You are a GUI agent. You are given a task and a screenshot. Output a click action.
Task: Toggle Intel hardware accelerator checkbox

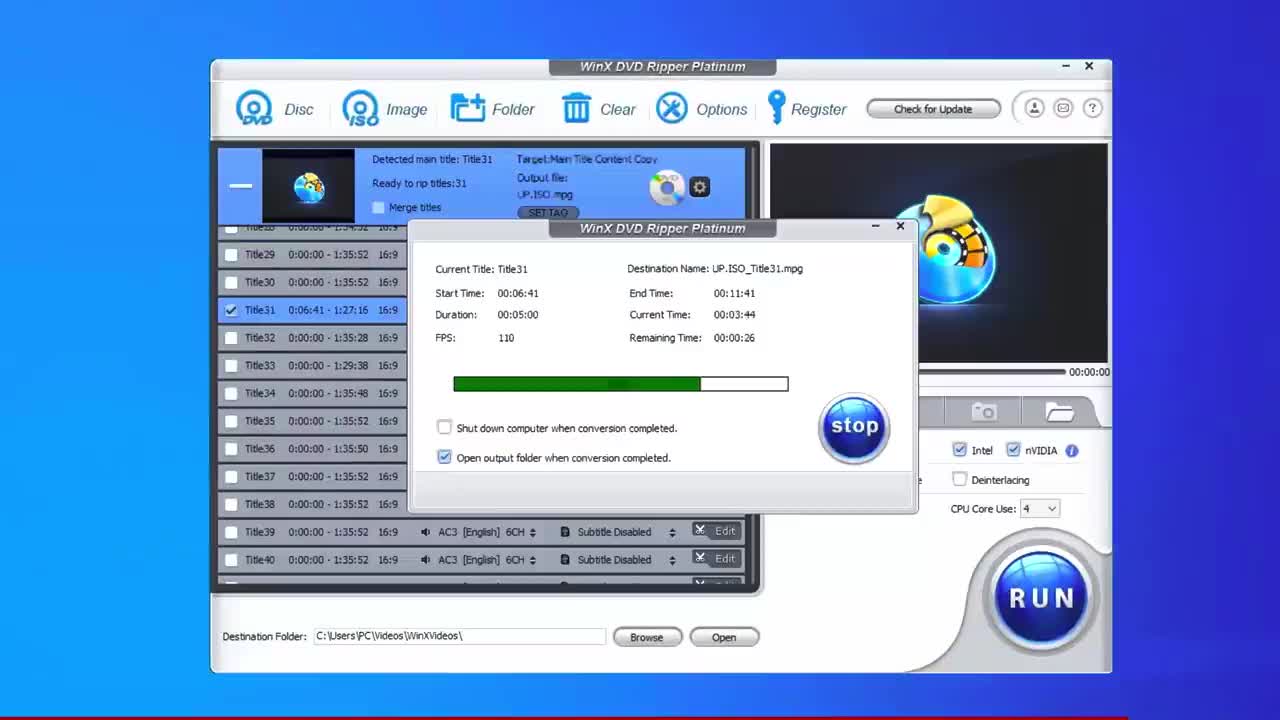960,450
